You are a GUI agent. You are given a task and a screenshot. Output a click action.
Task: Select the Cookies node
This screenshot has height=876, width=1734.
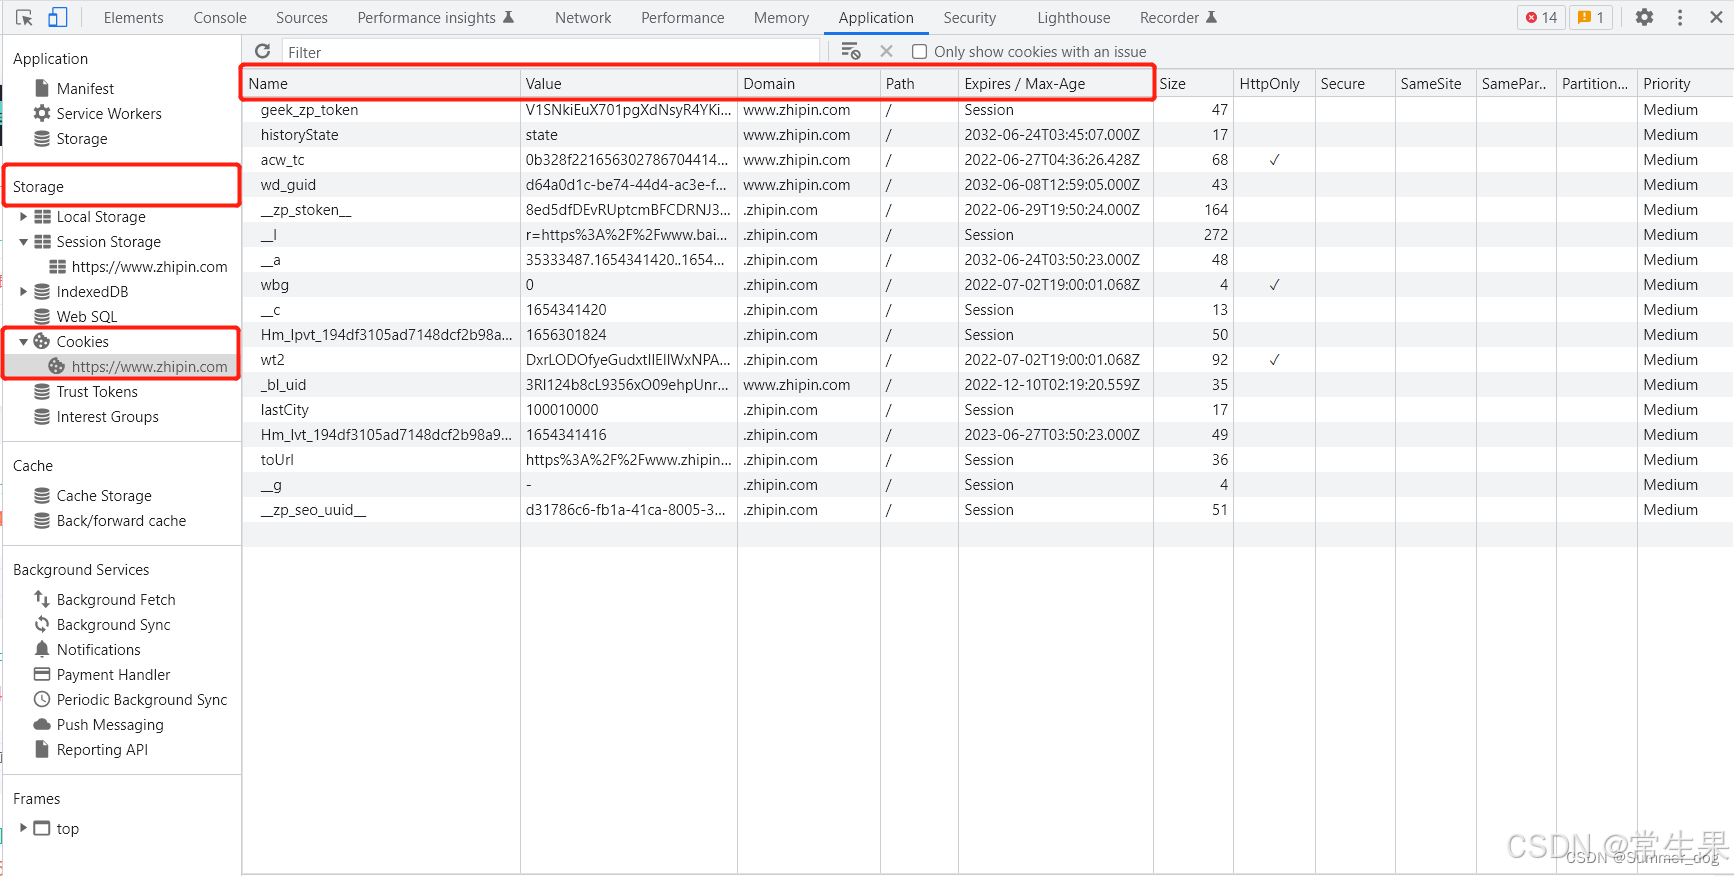click(83, 341)
